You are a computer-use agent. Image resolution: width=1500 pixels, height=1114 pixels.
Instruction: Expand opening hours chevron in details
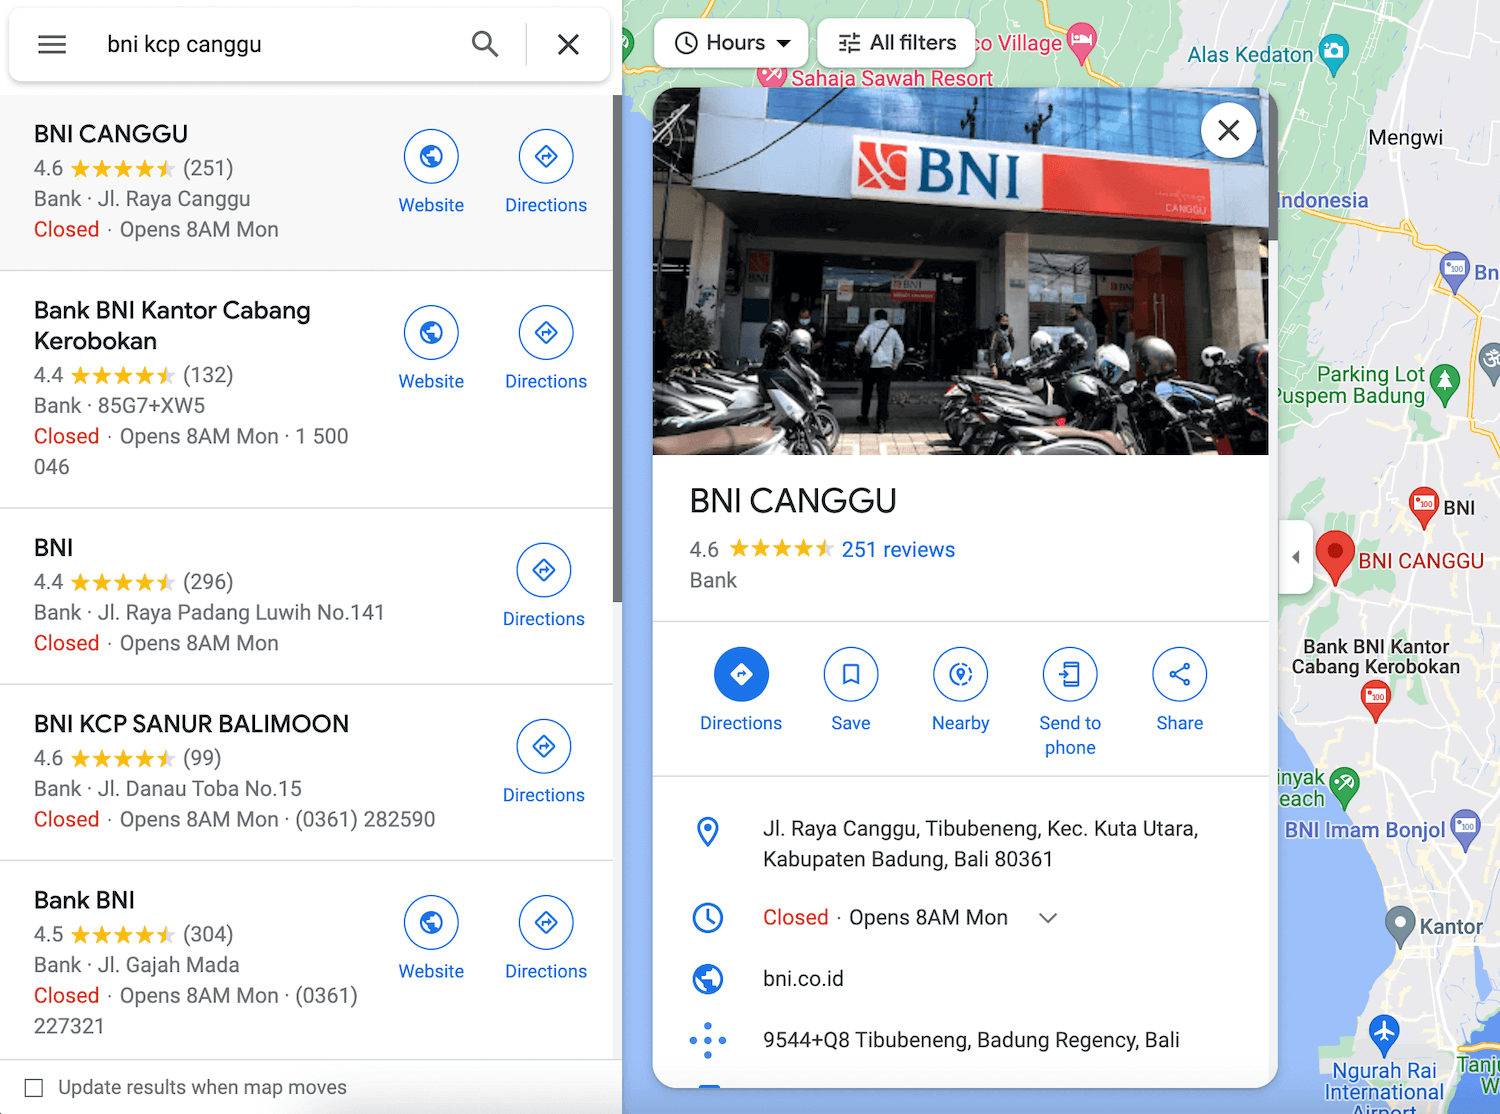tap(1048, 918)
